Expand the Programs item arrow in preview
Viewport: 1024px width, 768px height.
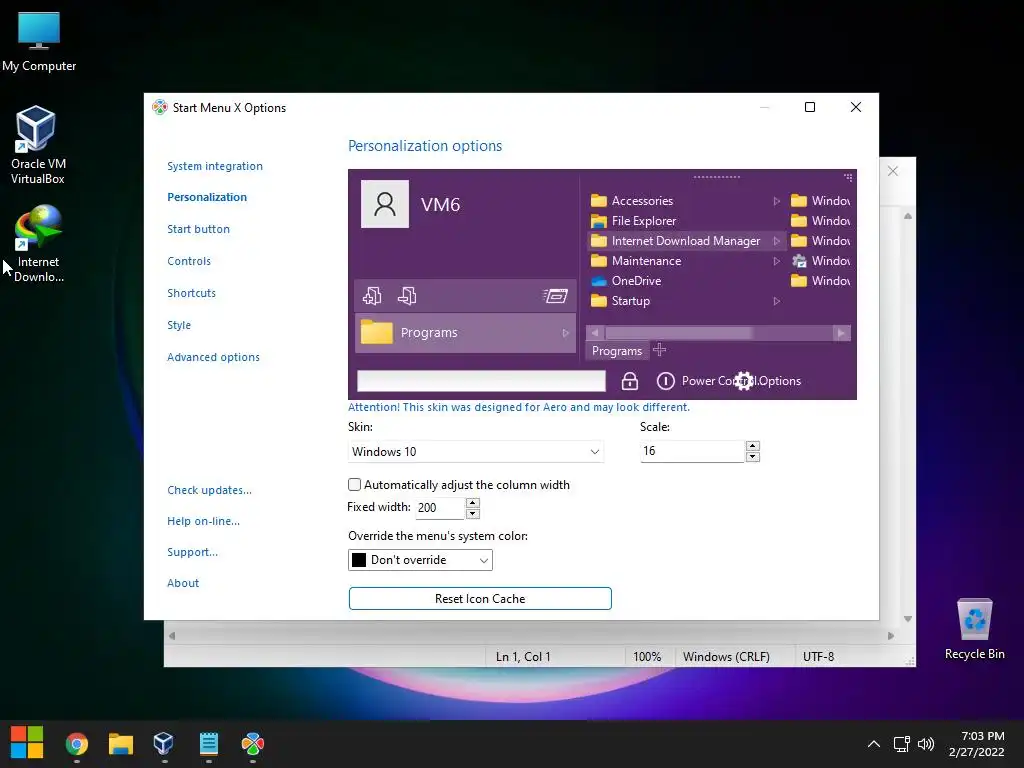click(x=566, y=333)
